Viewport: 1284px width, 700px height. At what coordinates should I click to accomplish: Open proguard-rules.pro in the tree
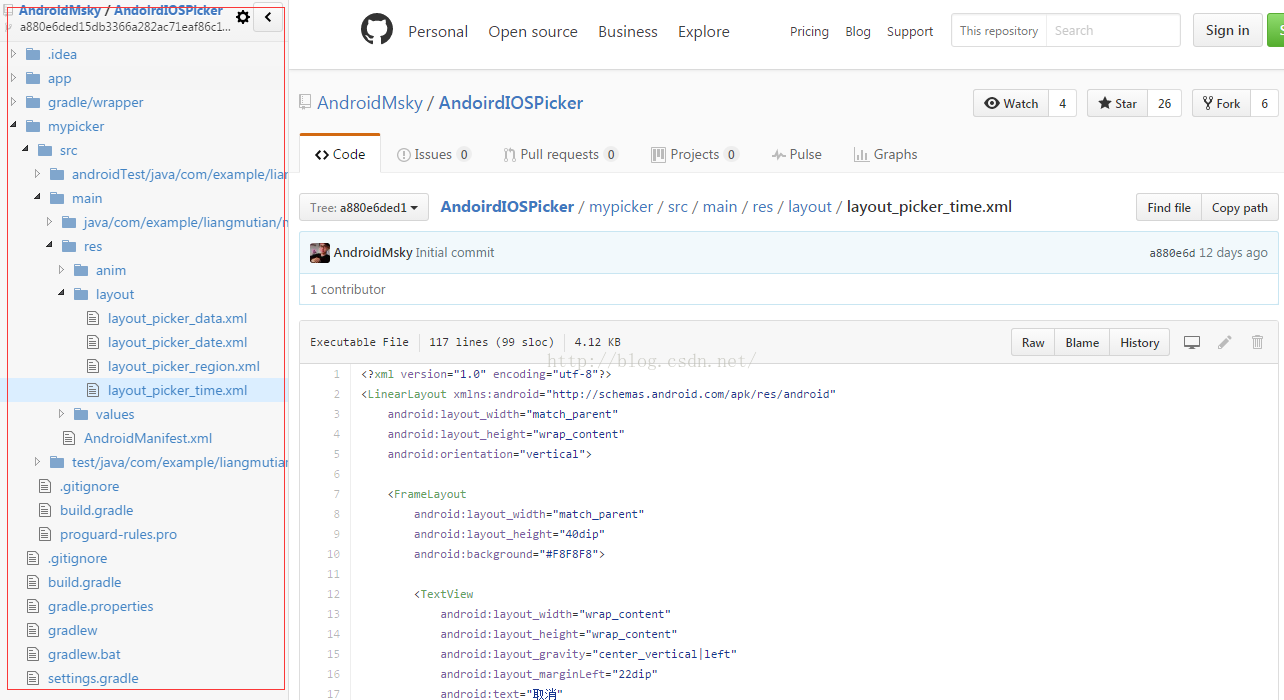tap(118, 534)
